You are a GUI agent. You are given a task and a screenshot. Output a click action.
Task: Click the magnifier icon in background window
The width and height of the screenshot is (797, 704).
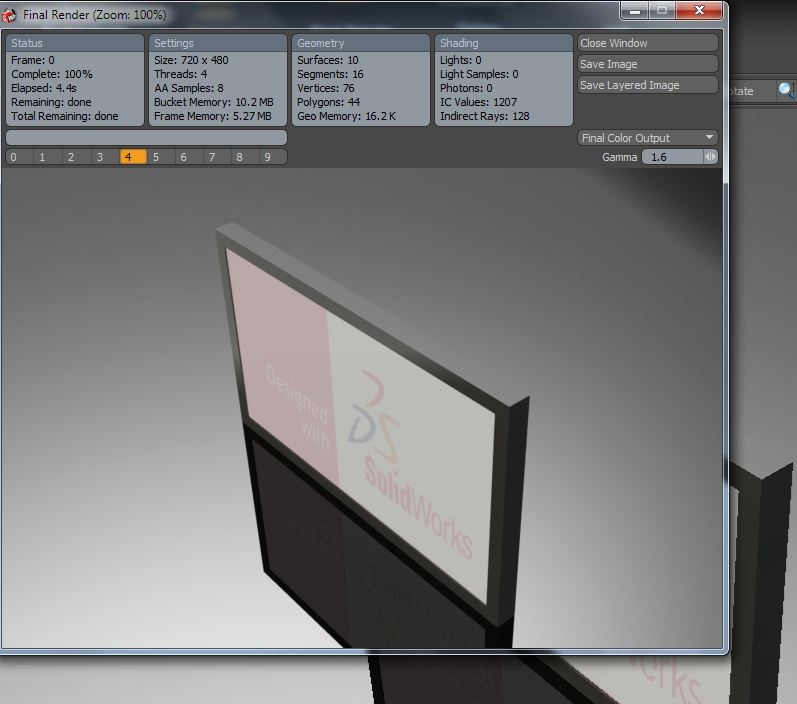(787, 90)
